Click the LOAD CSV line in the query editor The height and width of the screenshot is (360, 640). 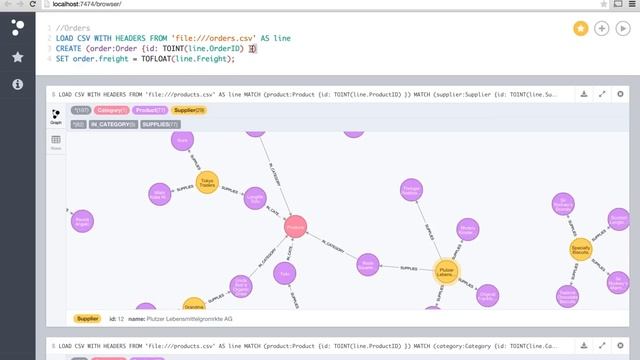coord(173,38)
